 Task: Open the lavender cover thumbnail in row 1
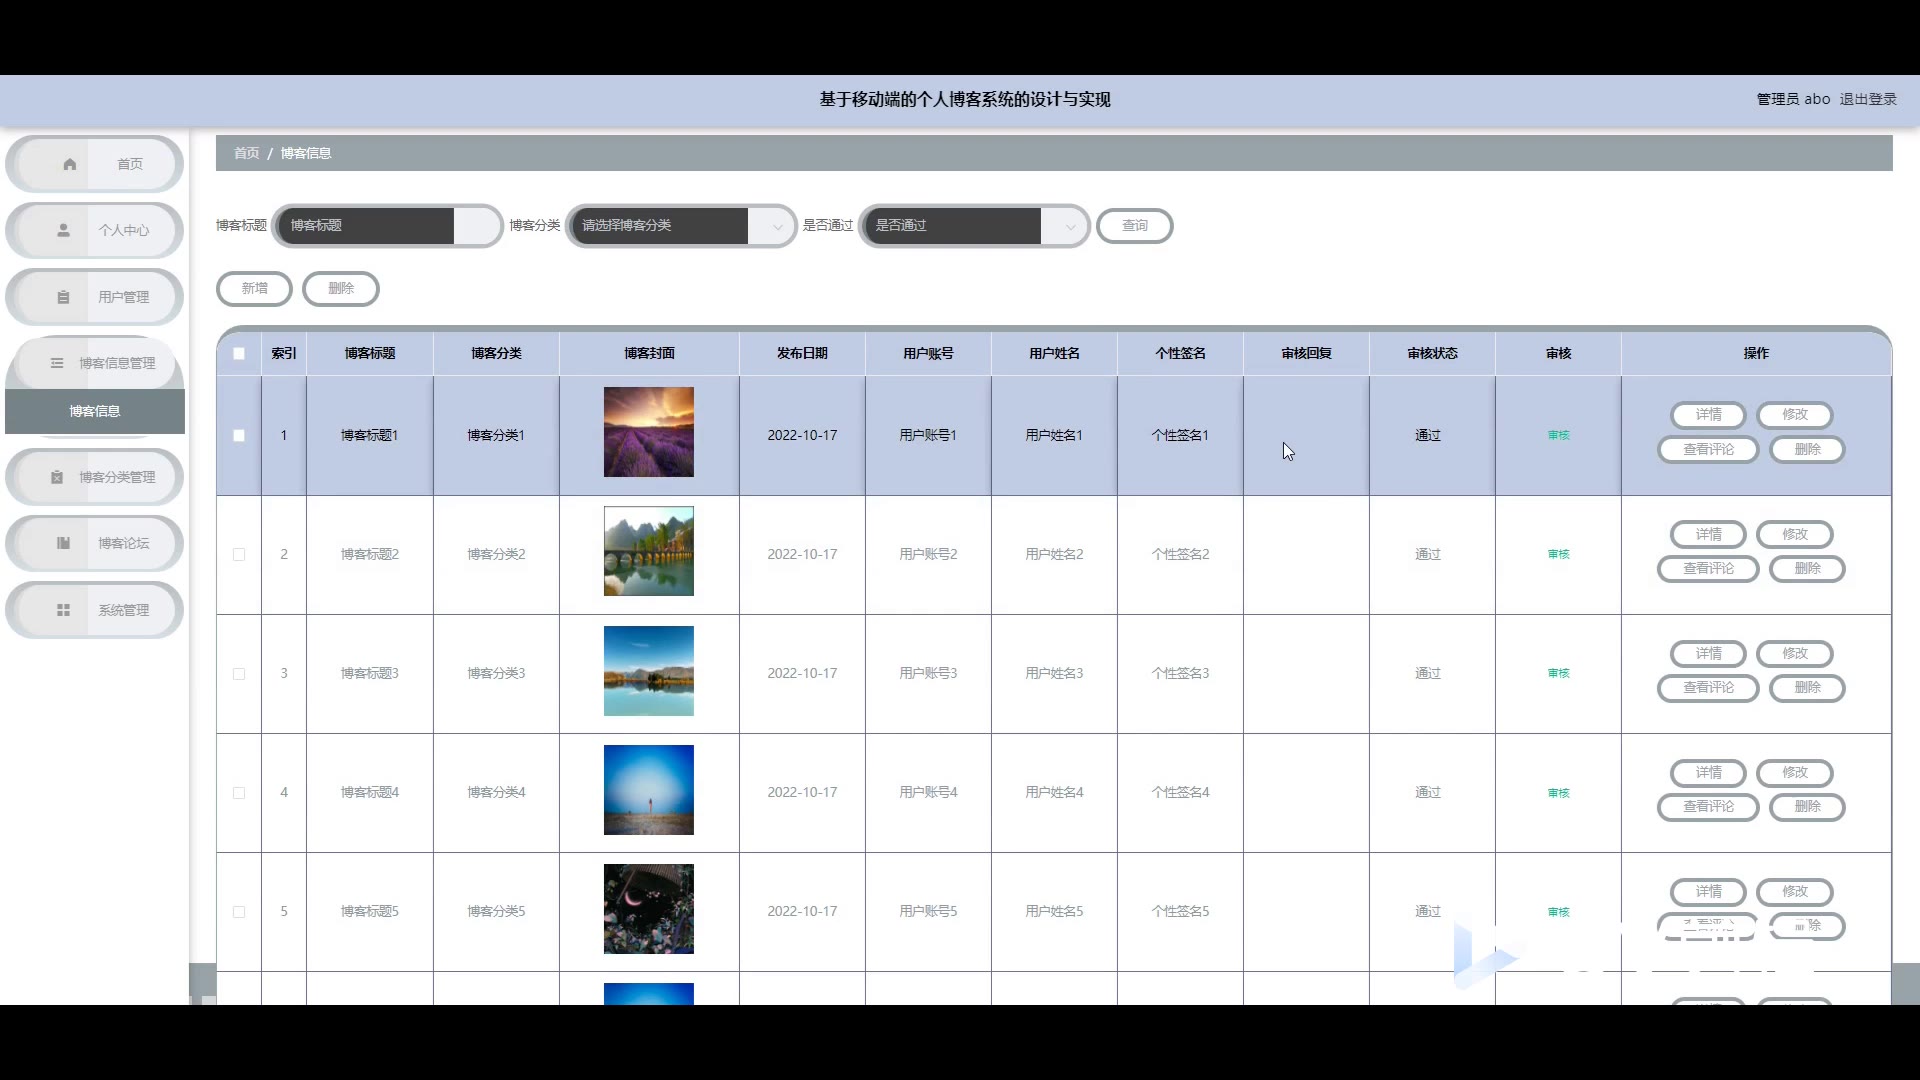coord(648,432)
